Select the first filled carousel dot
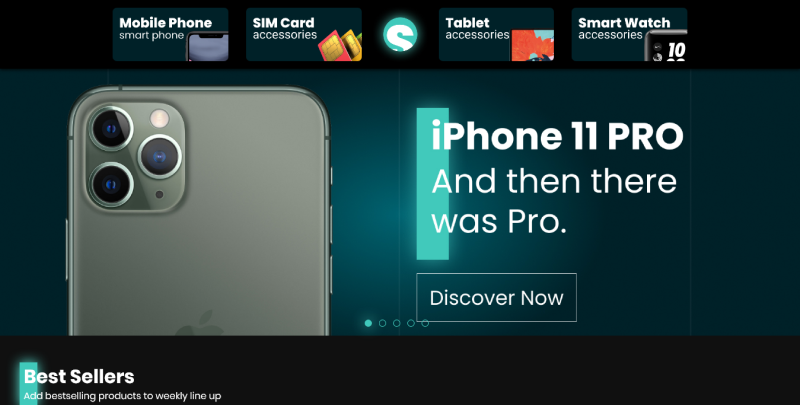 tap(368, 323)
